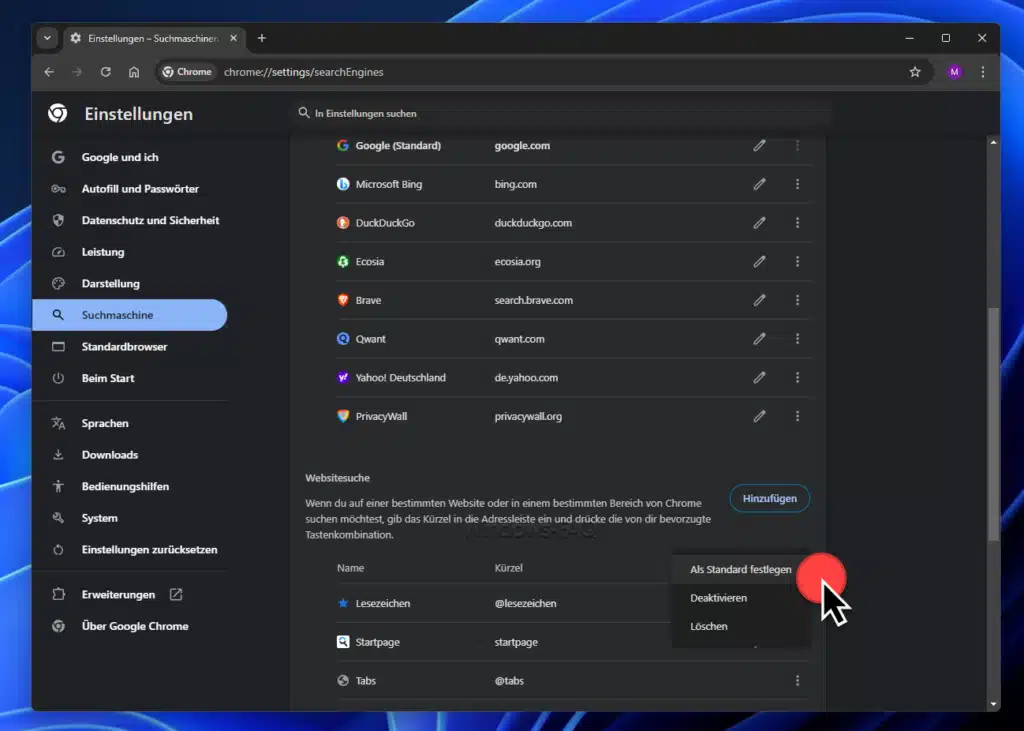
Task: Click the browser back arrow
Action: (49, 72)
